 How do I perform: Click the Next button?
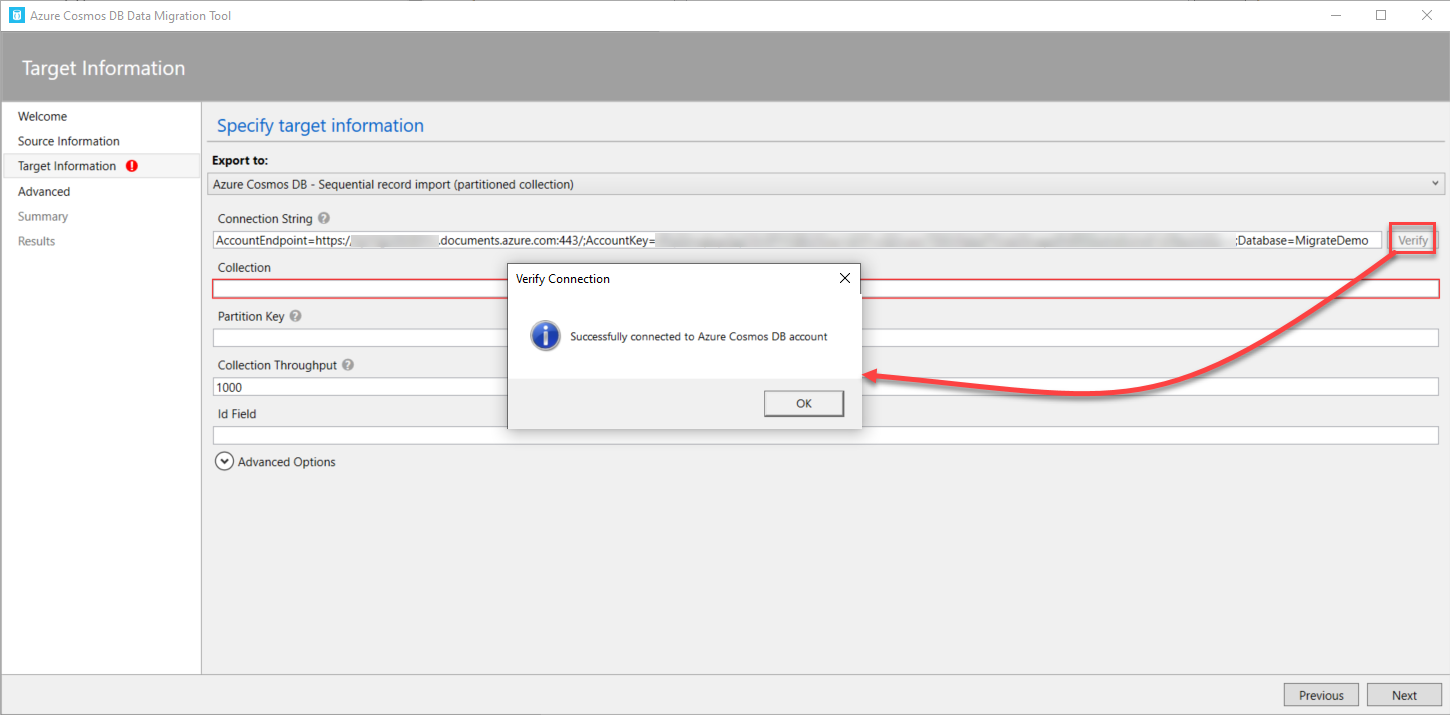(1404, 695)
